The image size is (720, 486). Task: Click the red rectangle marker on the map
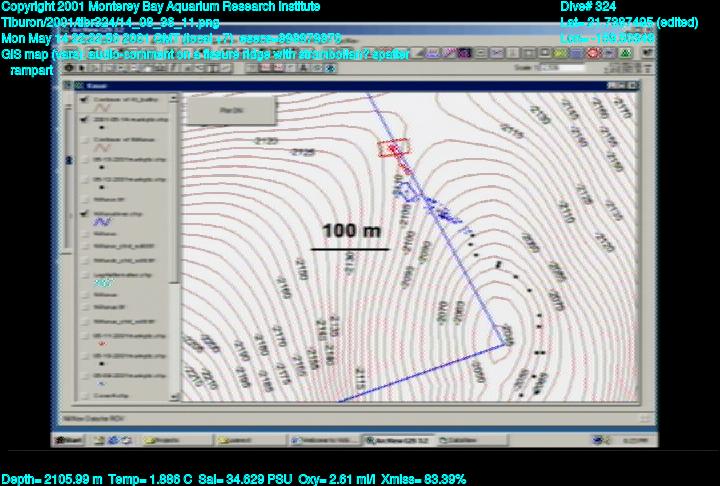(x=394, y=148)
